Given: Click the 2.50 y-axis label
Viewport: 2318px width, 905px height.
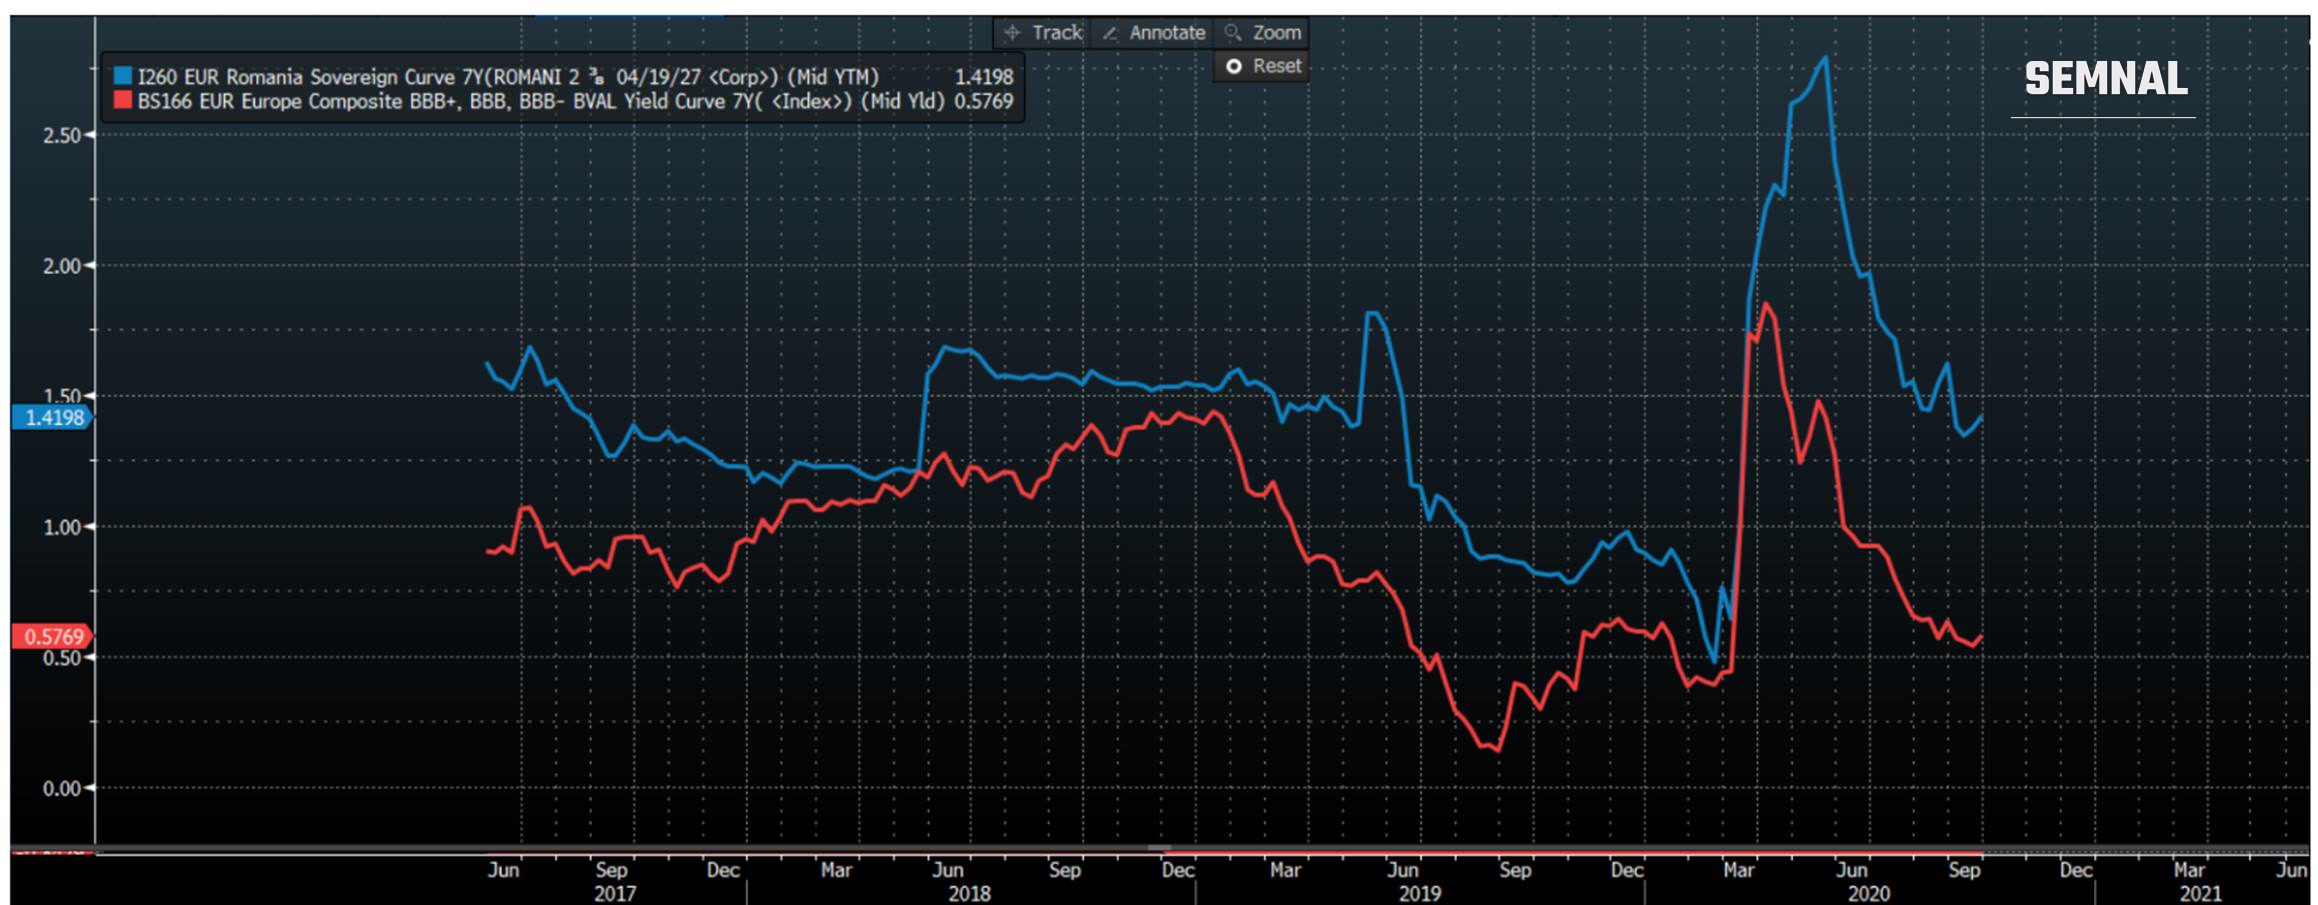Looking at the screenshot, I should click(x=62, y=135).
